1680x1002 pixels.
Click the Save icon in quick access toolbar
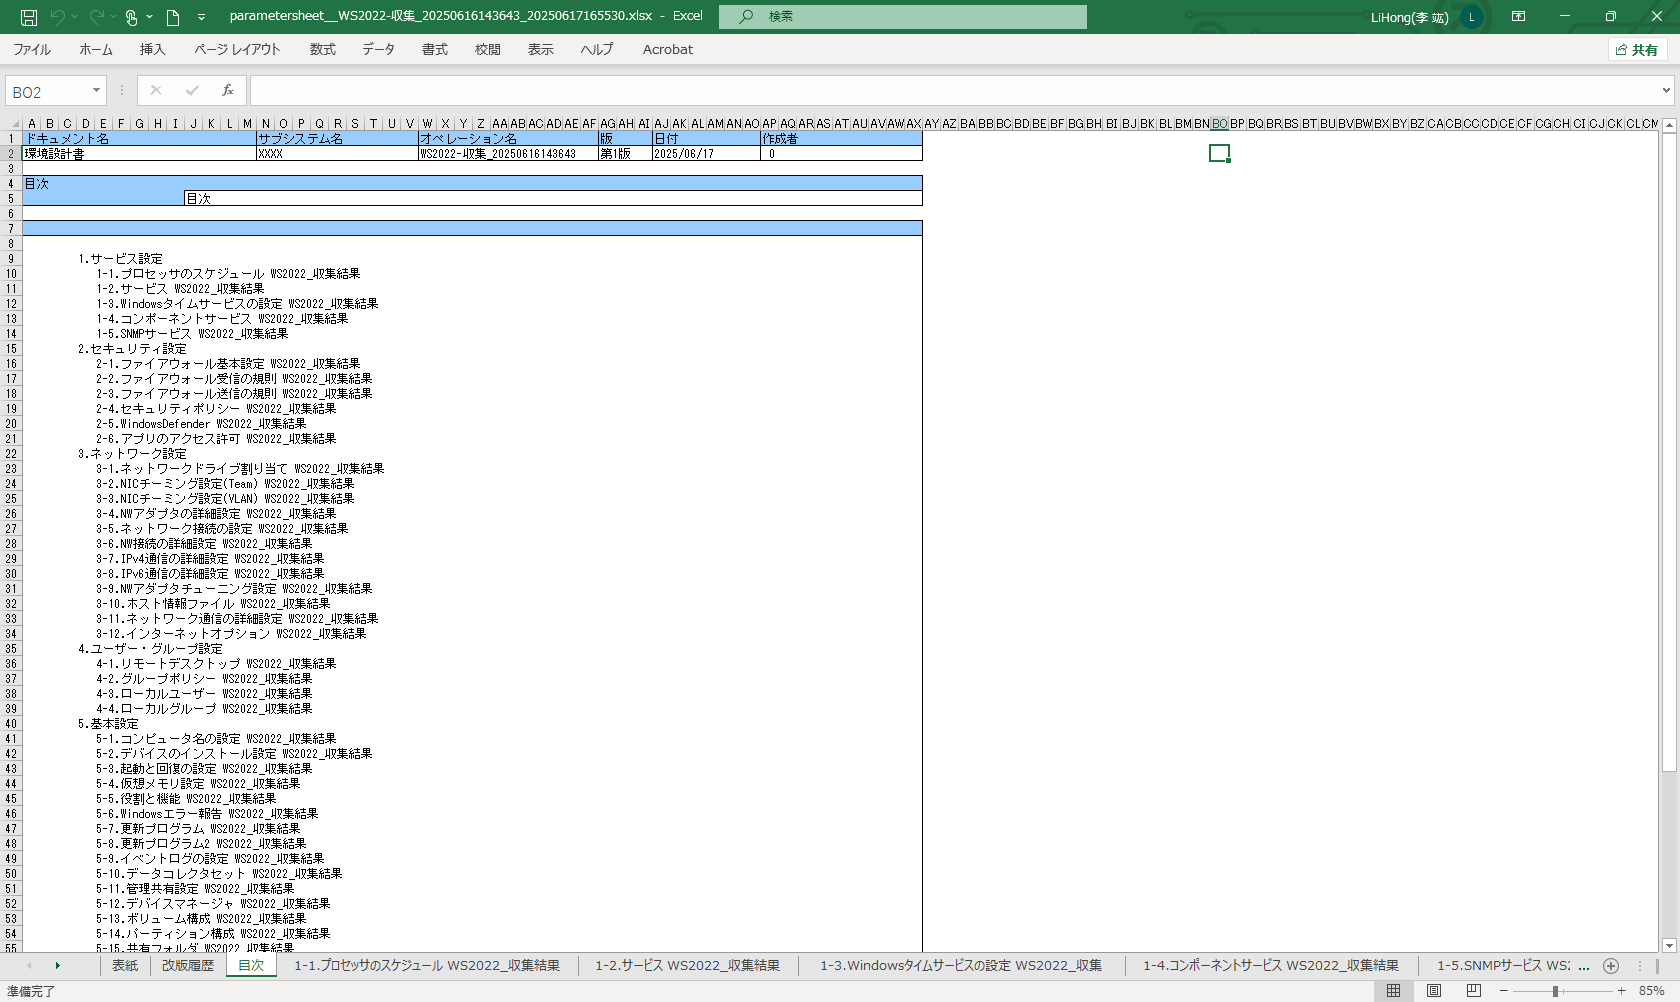click(29, 17)
